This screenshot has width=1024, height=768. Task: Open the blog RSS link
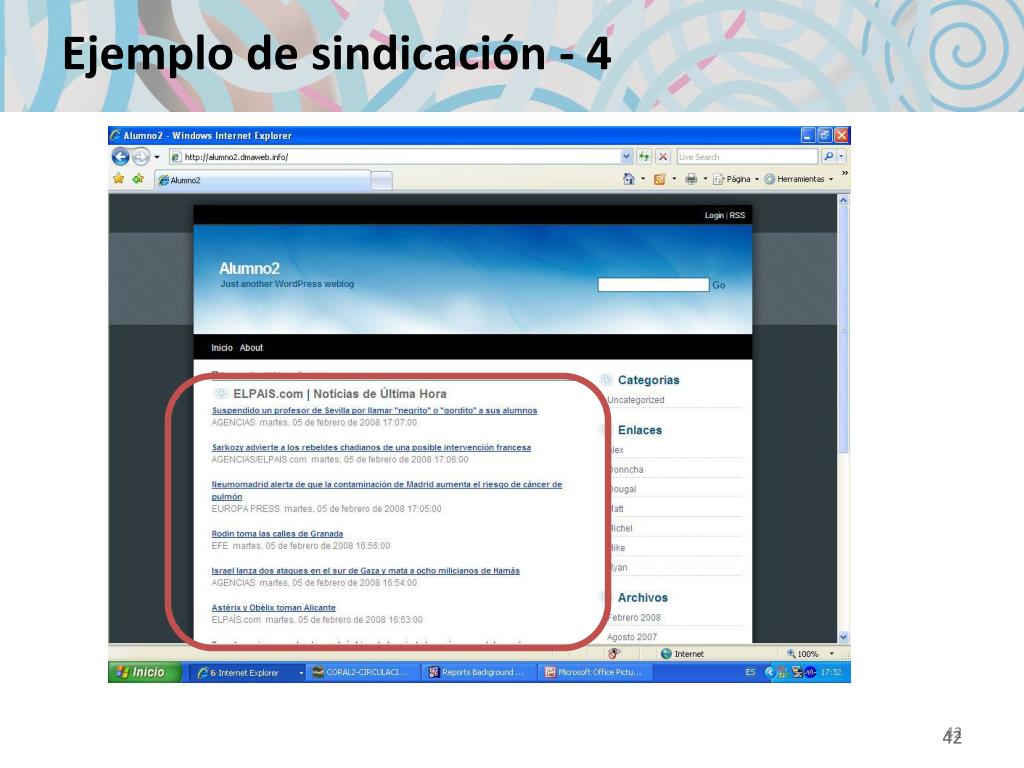click(x=737, y=216)
